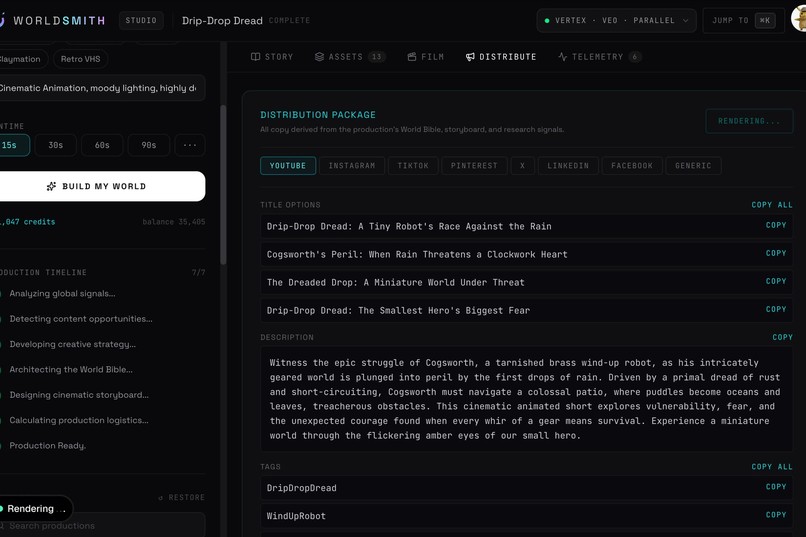Select the X platform
Viewport: 806px width, 537px height.
pos(523,165)
